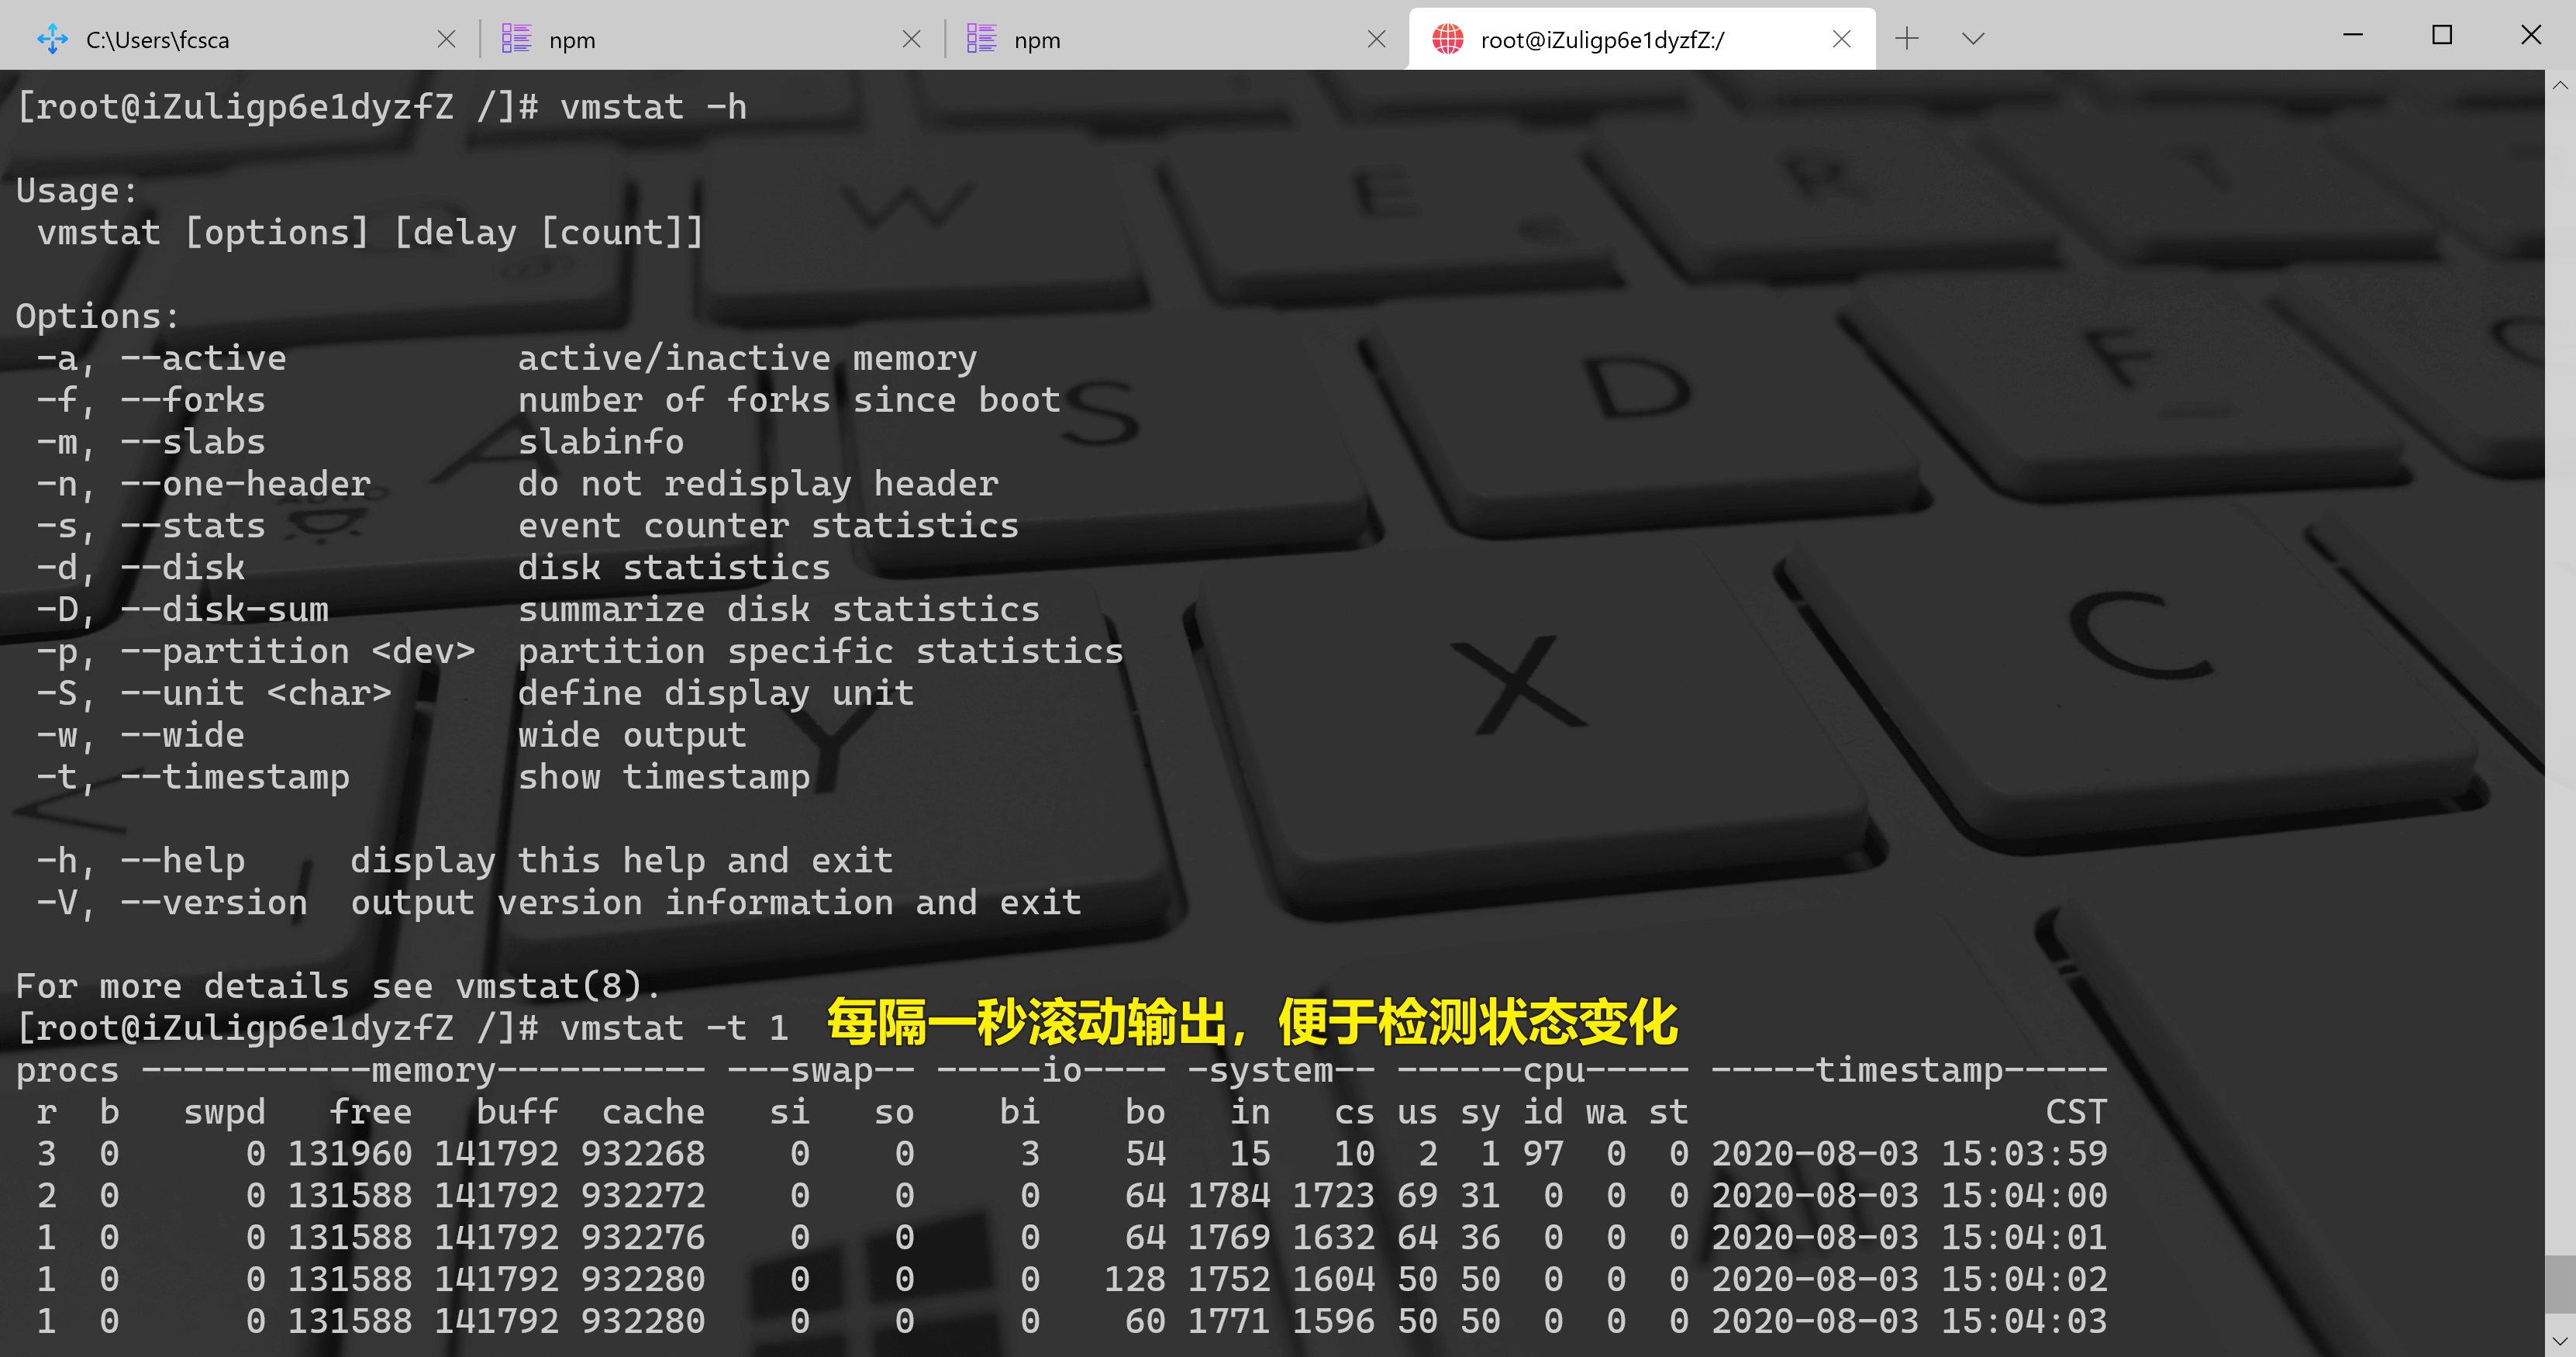The image size is (2576, 1357).
Task: Click the purple list icon on second npm tab
Action: 981,39
